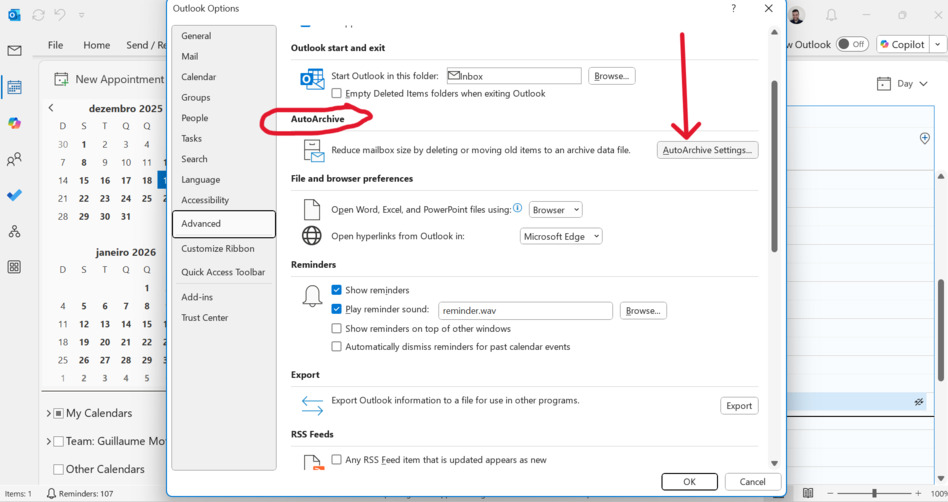The height and width of the screenshot is (502, 948).
Task: Open the More Apps grid icon in the sidebar
Action: click(15, 267)
